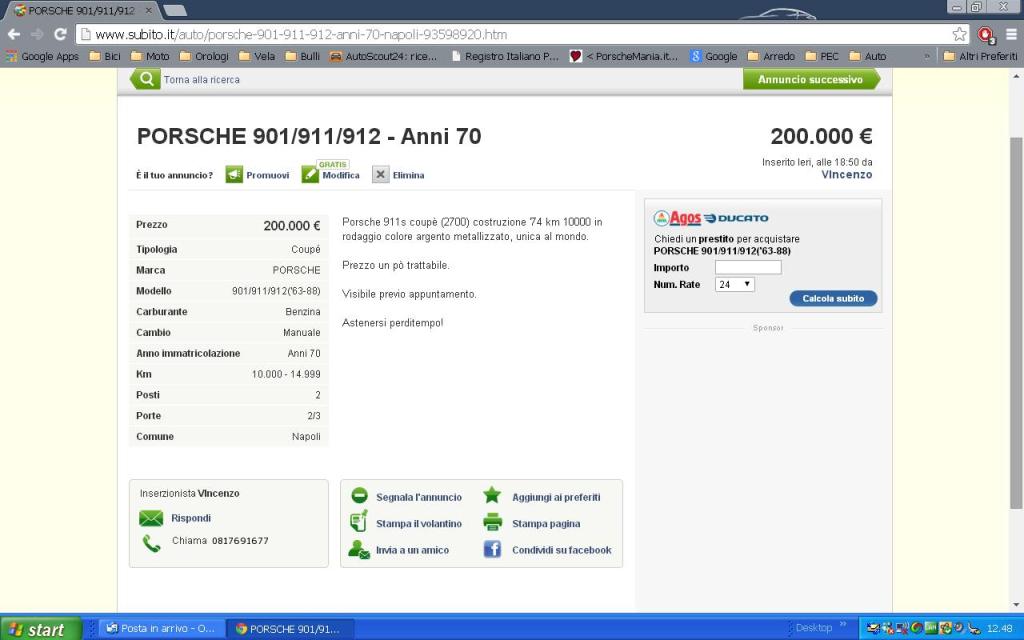
Task: Click the page vertical scrollbar thumb
Action: 1016,323
